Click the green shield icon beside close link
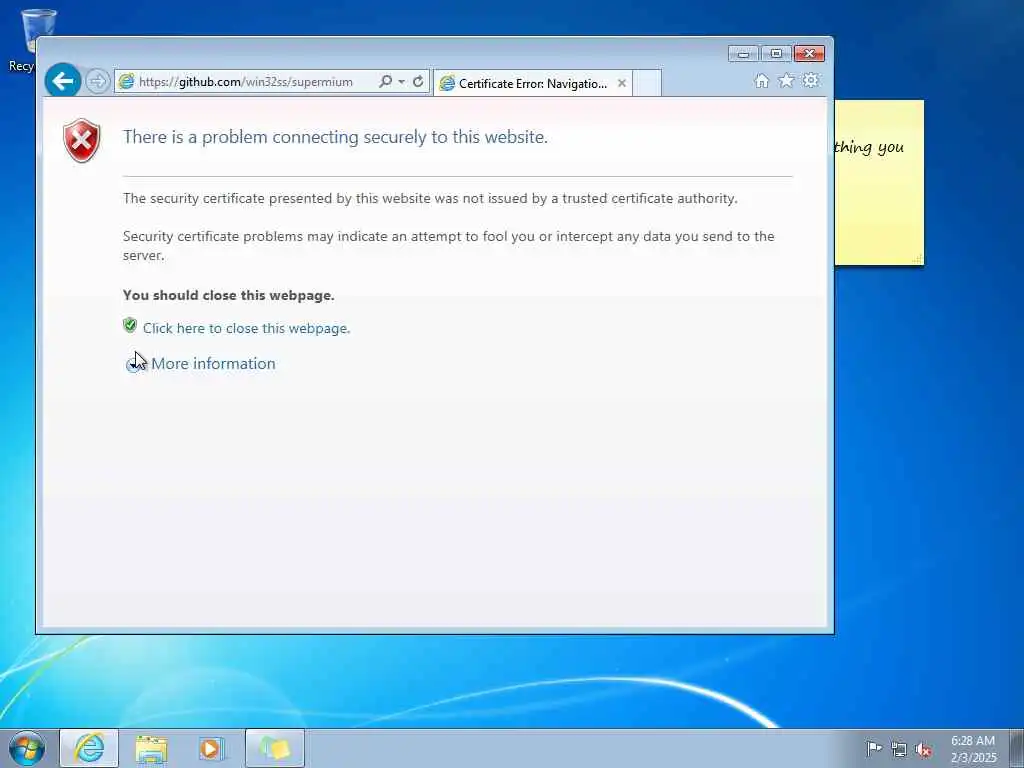1024x768 pixels. (x=130, y=325)
